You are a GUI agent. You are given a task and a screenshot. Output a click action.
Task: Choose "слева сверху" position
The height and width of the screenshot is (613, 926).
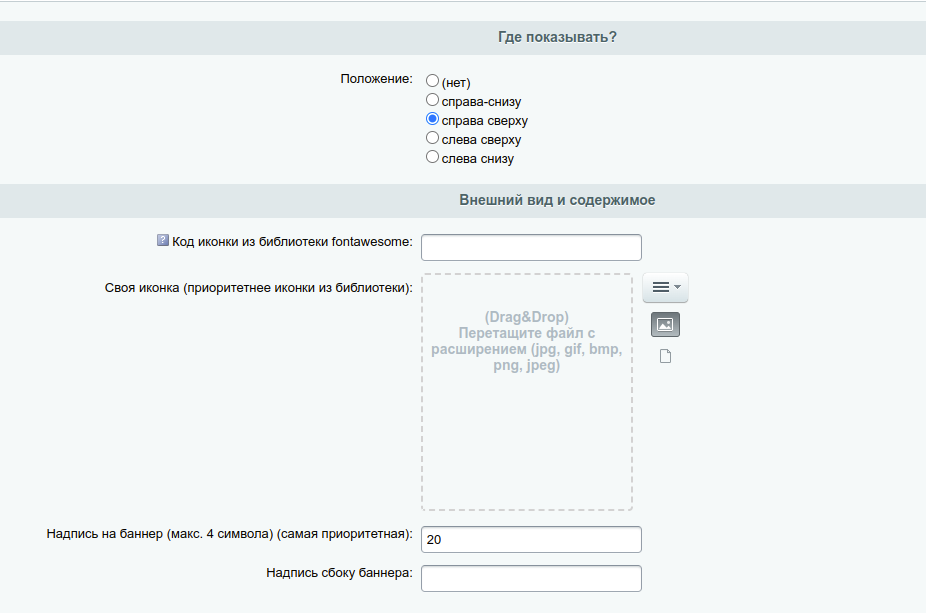click(432, 138)
